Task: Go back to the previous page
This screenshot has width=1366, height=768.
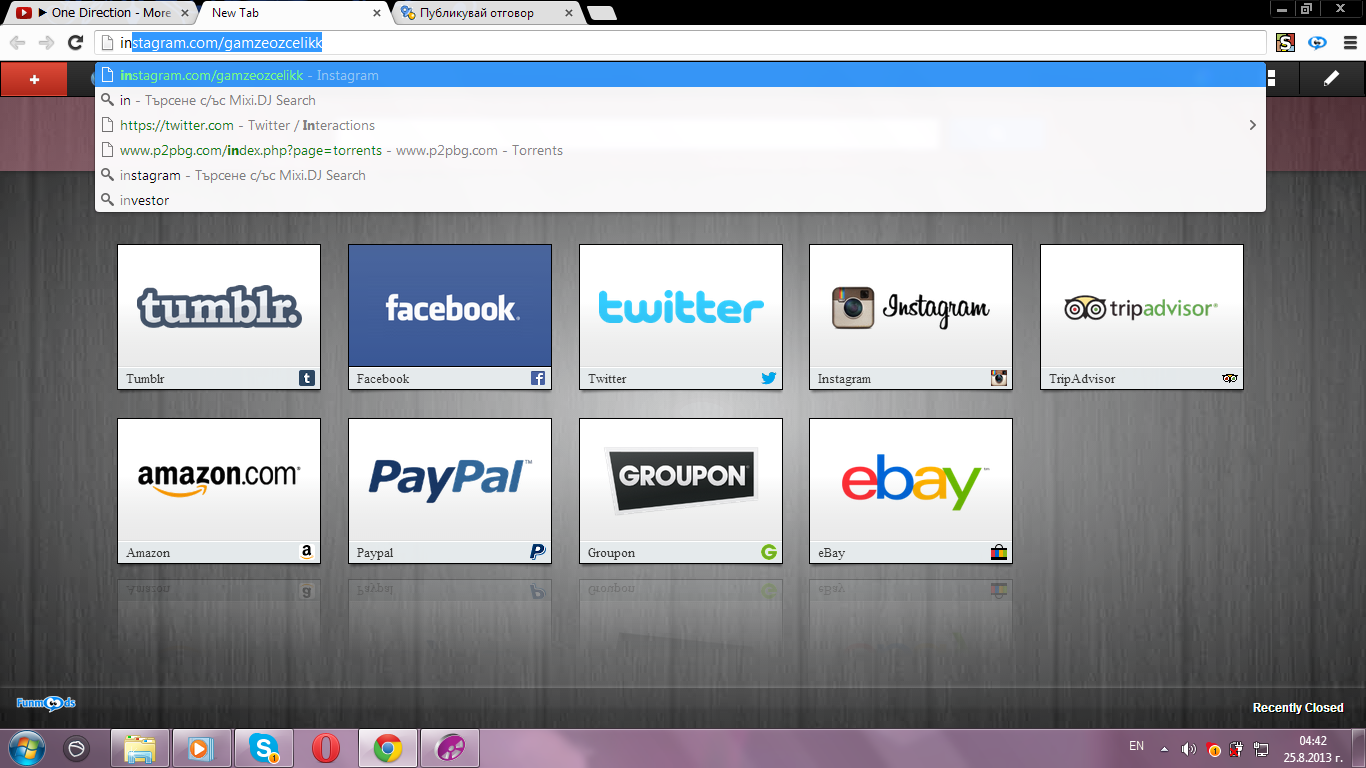Action: [18, 42]
